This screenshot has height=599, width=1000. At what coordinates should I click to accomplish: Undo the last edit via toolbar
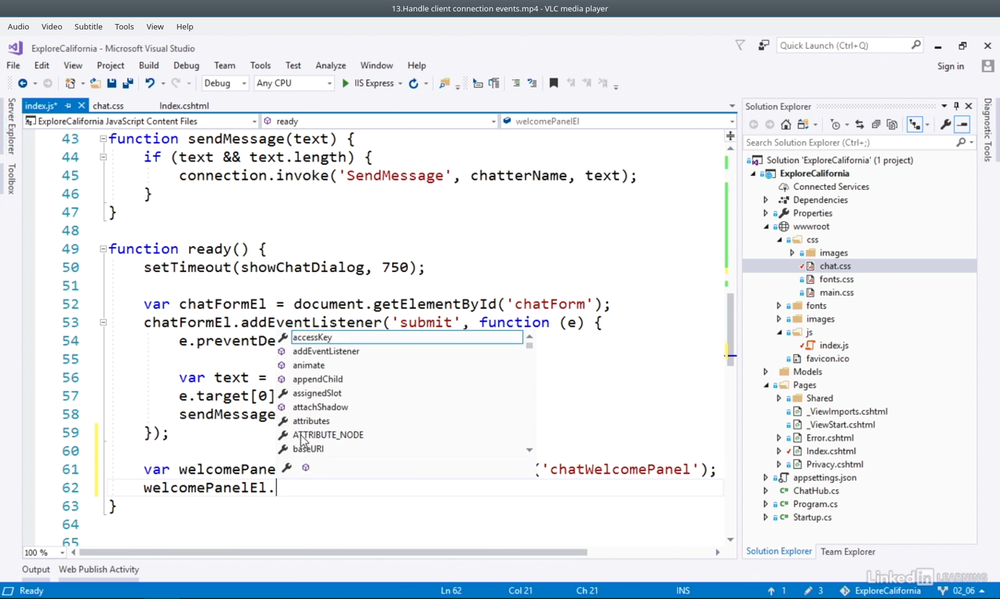[x=150, y=84]
